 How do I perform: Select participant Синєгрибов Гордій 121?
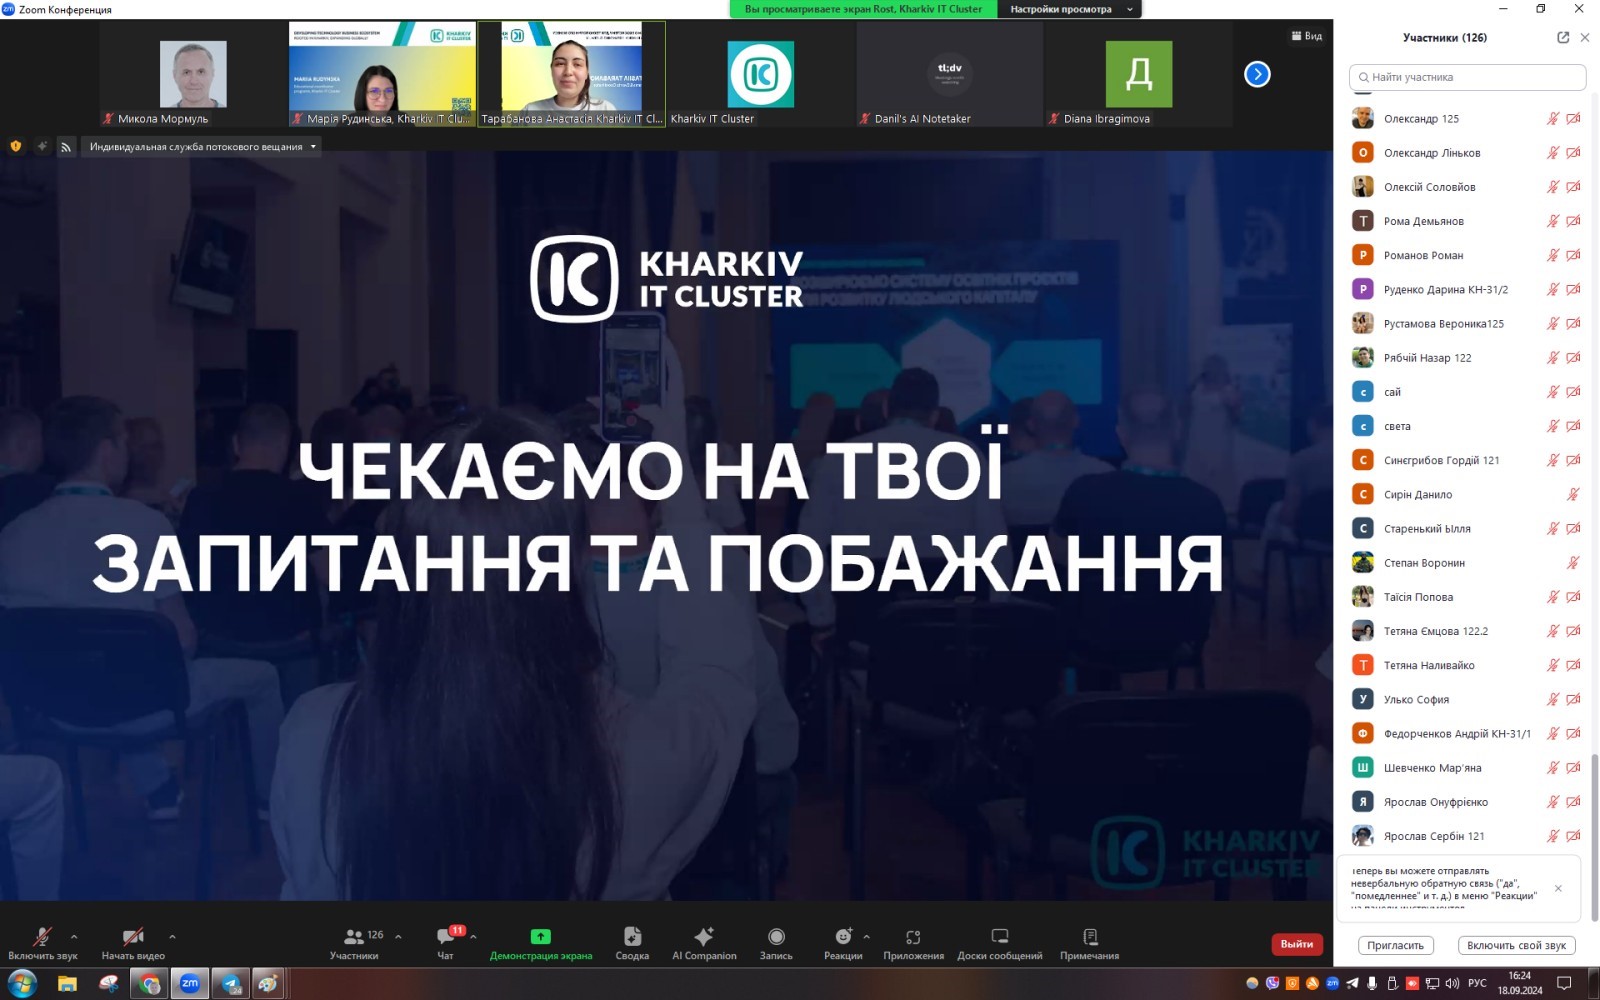pyautogui.click(x=1467, y=460)
